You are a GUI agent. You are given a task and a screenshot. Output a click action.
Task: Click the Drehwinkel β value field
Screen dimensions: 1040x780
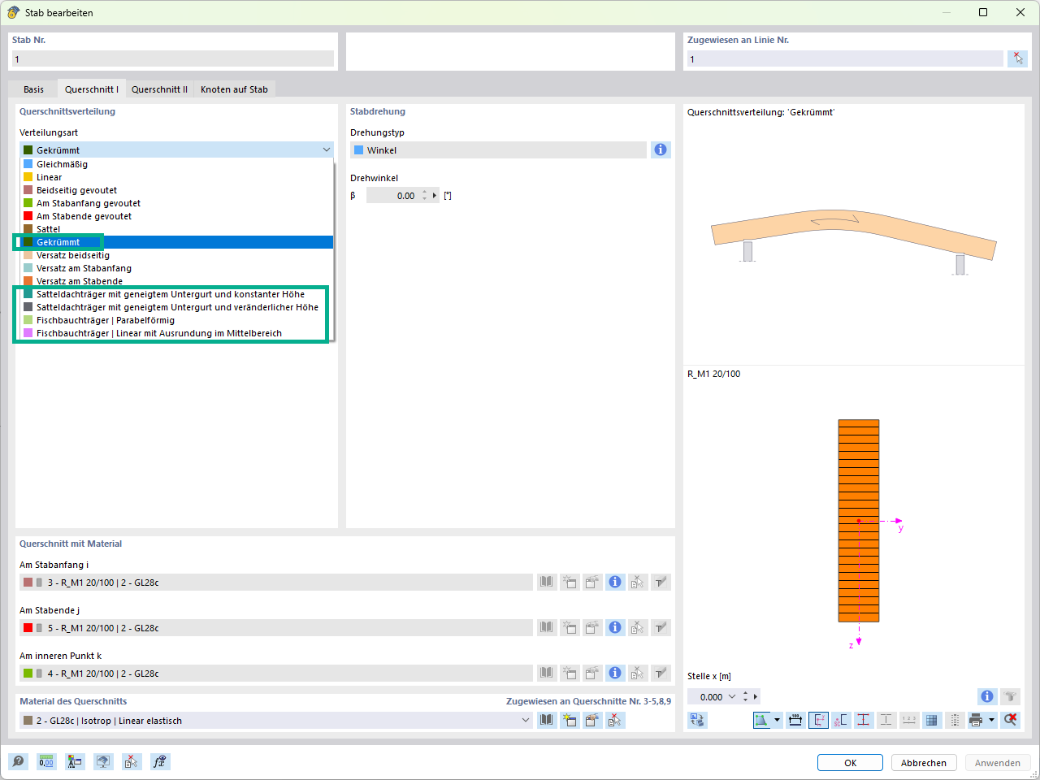395,196
